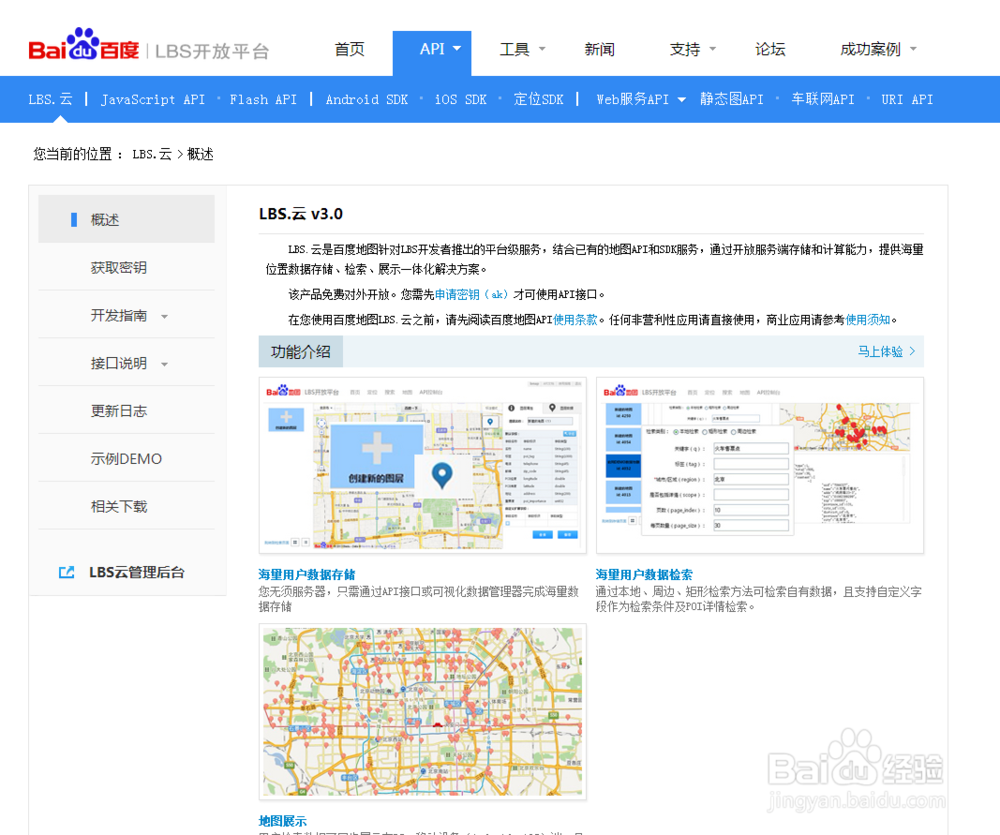Image resolution: width=1000 pixels, height=835 pixels.
Task: Expand the 成功案例 dropdown arrow
Action: click(x=913, y=48)
